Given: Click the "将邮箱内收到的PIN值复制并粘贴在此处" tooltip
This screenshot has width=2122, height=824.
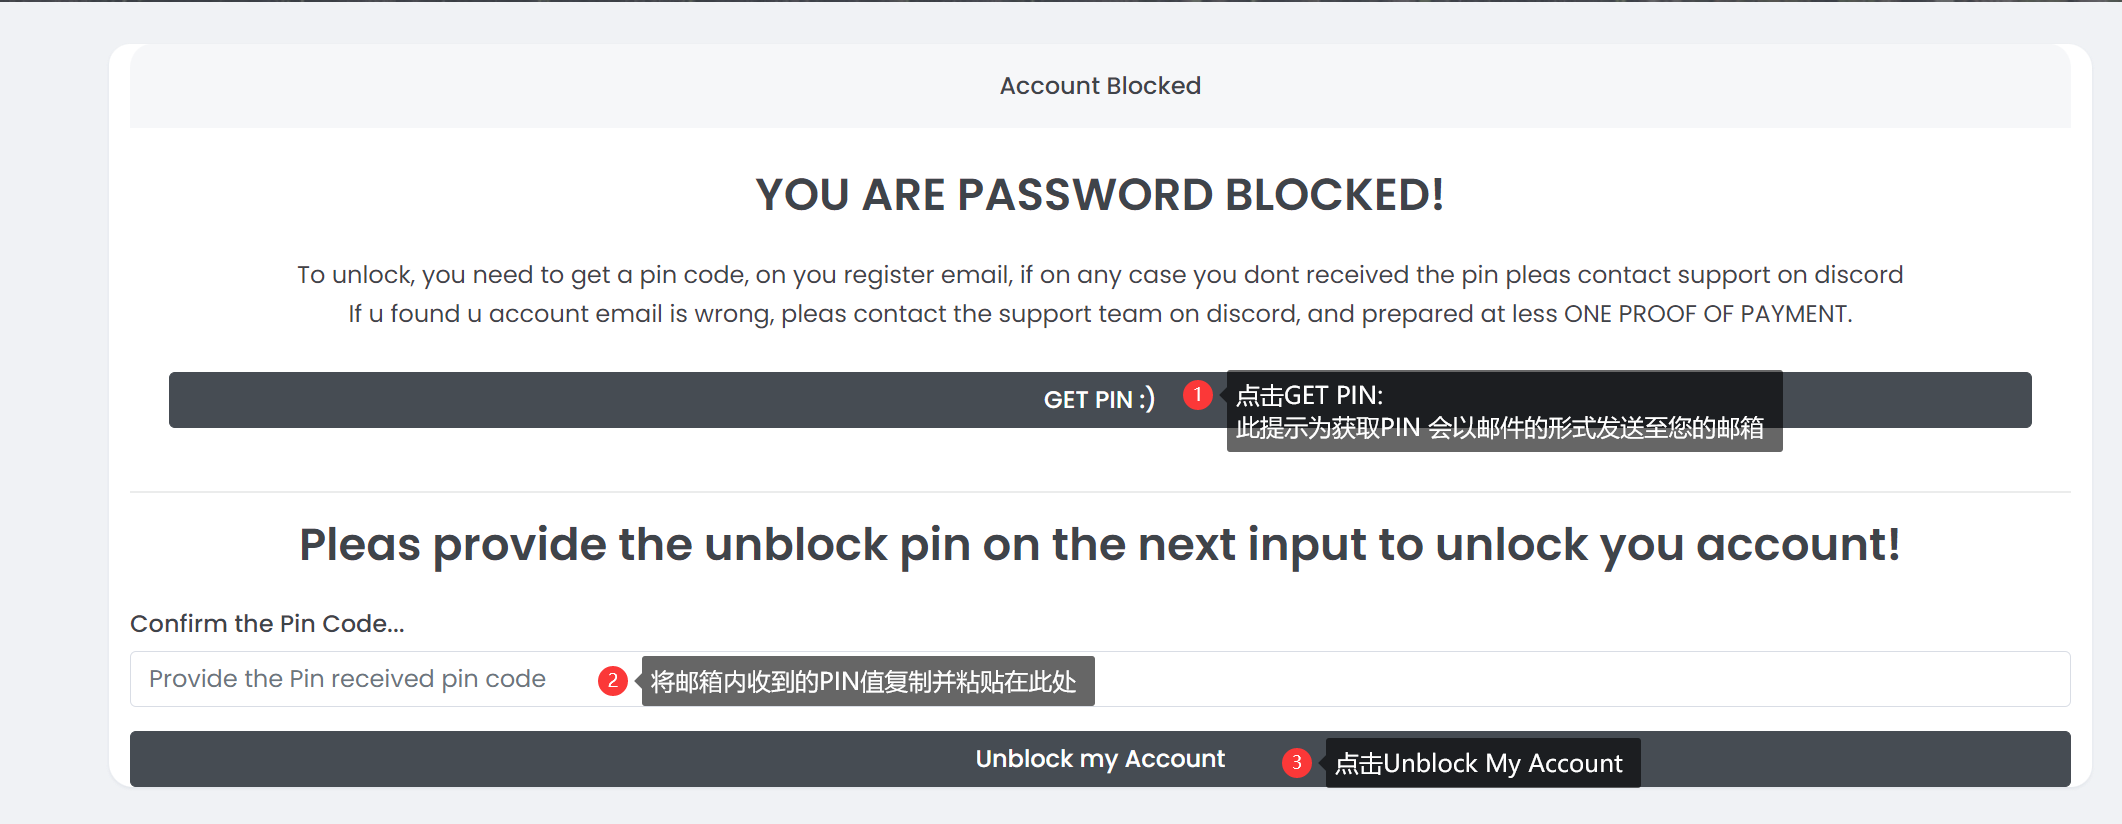Looking at the screenshot, I should click(x=863, y=682).
